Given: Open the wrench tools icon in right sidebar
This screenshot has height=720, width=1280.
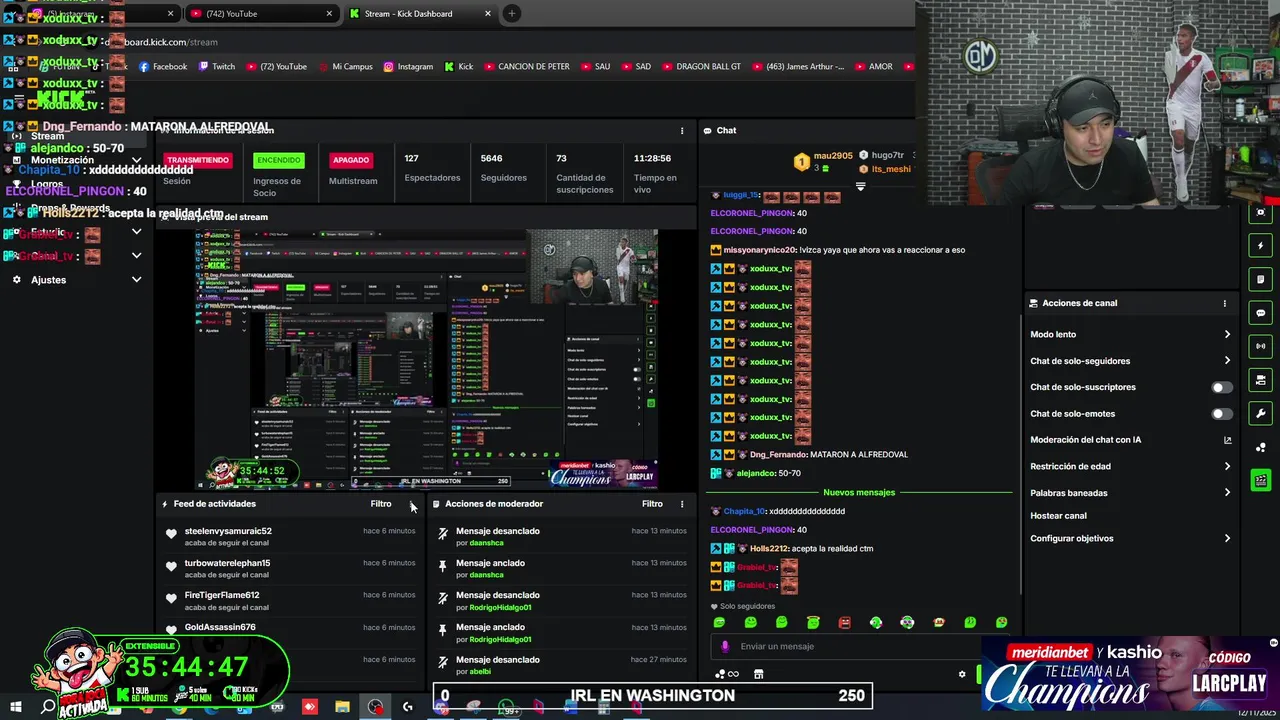Looking at the screenshot, I should coord(1261,414).
